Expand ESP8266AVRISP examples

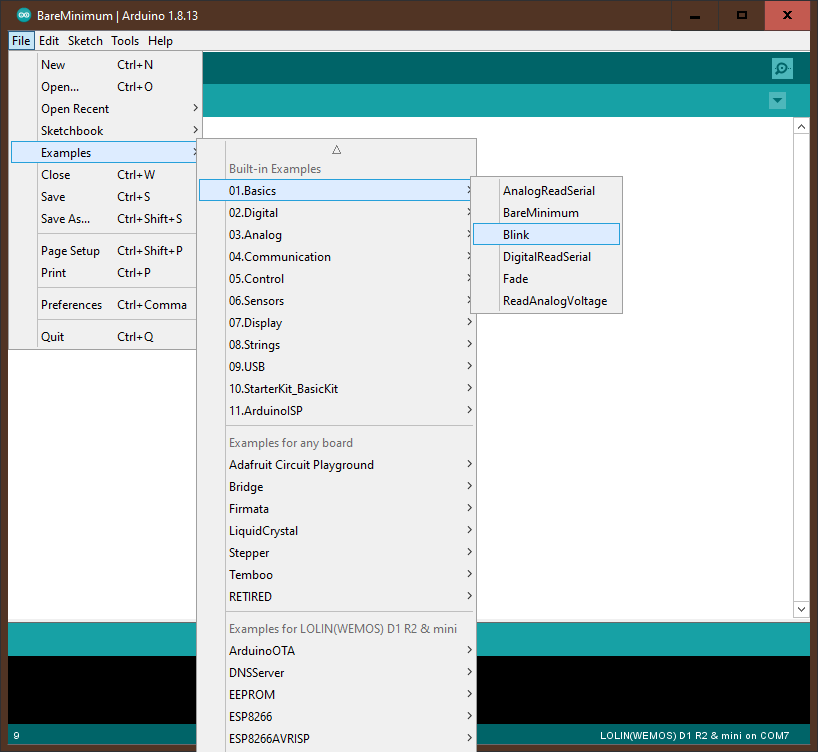tap(336, 738)
